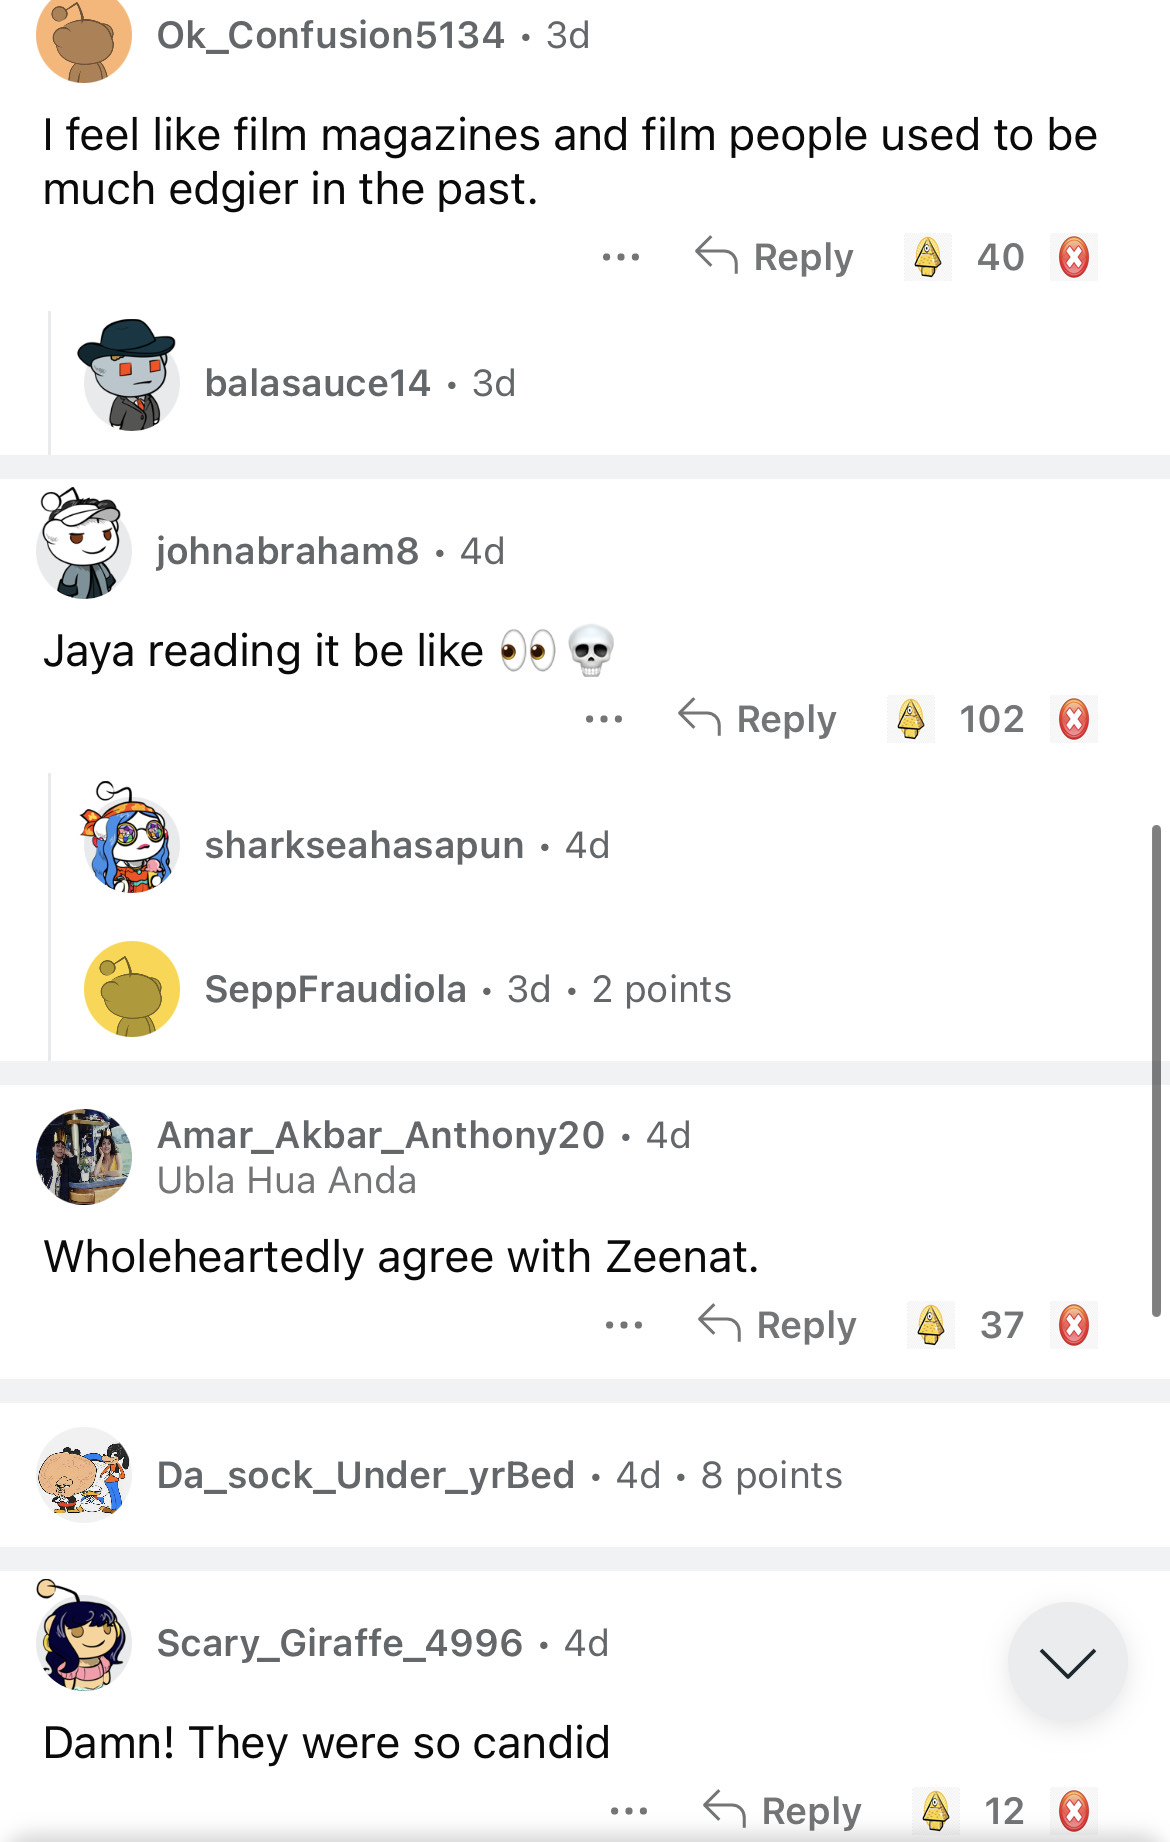The height and width of the screenshot is (1842, 1170).
Task: Downvote Amar_Akbar_Anthony20's comment
Action: point(1074,1325)
